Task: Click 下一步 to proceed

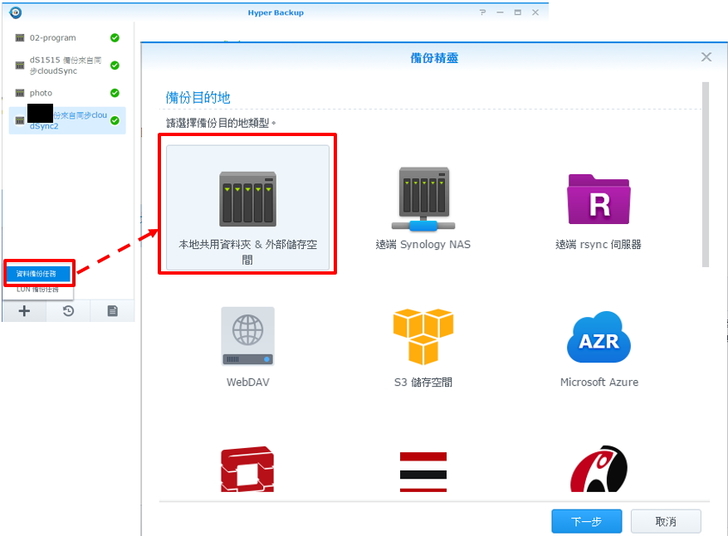Action: pyautogui.click(x=586, y=521)
